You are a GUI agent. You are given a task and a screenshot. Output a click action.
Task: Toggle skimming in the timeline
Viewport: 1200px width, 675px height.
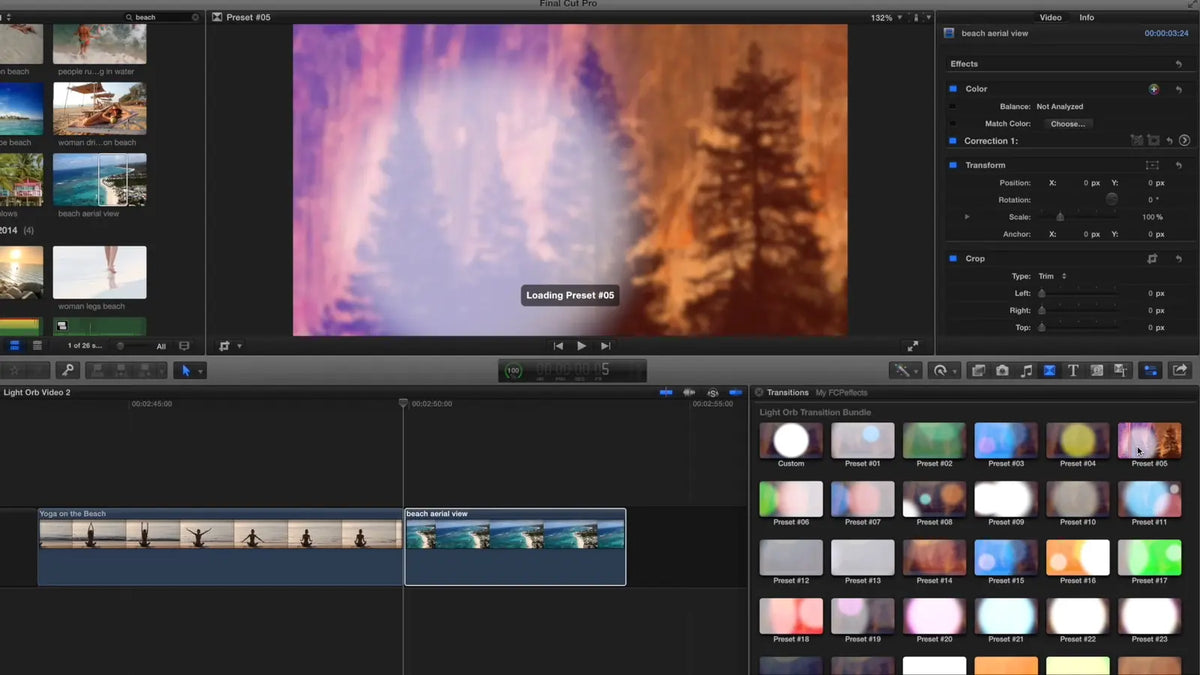[666, 393]
